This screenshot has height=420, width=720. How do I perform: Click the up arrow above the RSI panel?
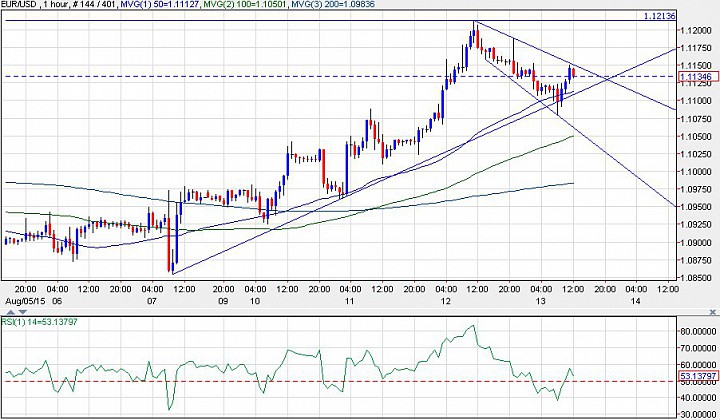click(x=11, y=312)
